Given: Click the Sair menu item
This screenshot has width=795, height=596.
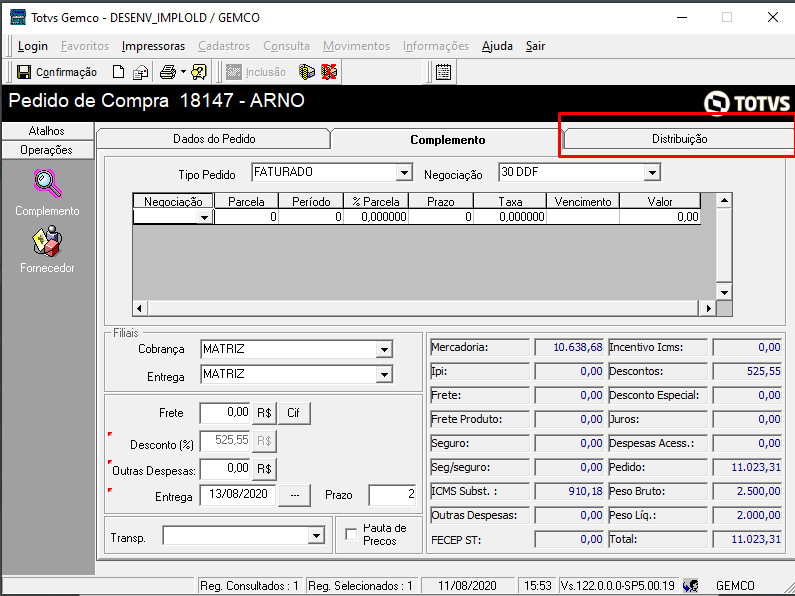Looking at the screenshot, I should [x=535, y=46].
